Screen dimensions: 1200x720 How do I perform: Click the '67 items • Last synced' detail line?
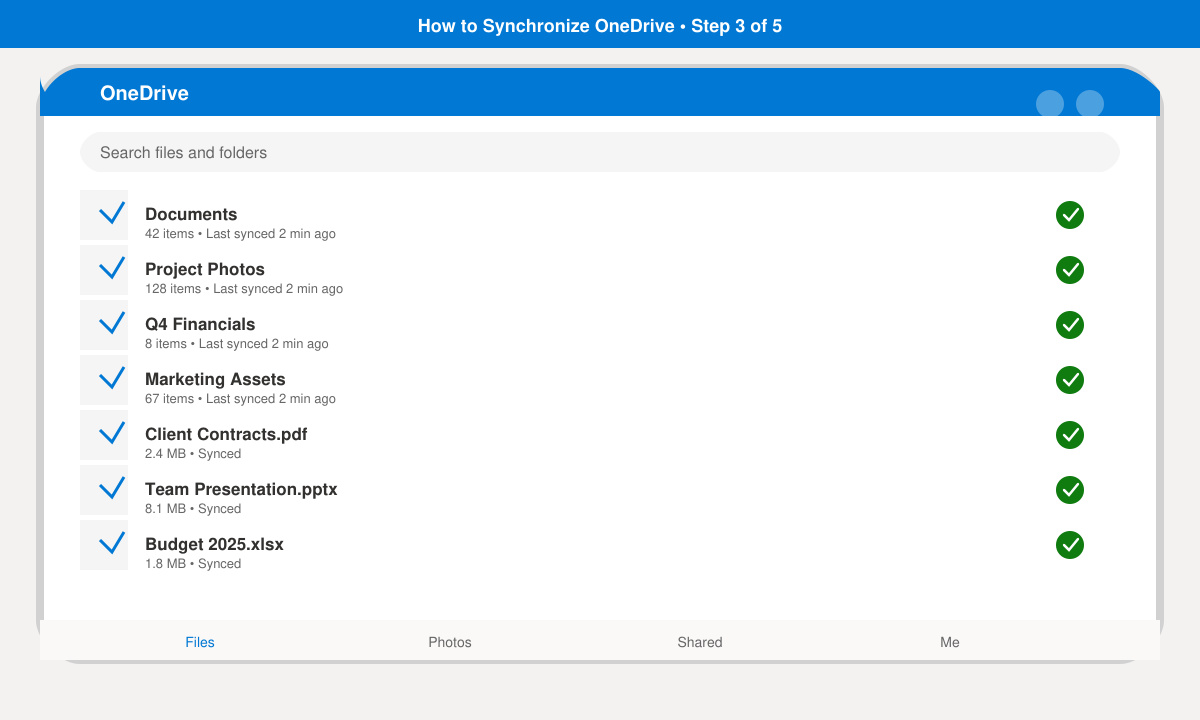click(x=240, y=399)
